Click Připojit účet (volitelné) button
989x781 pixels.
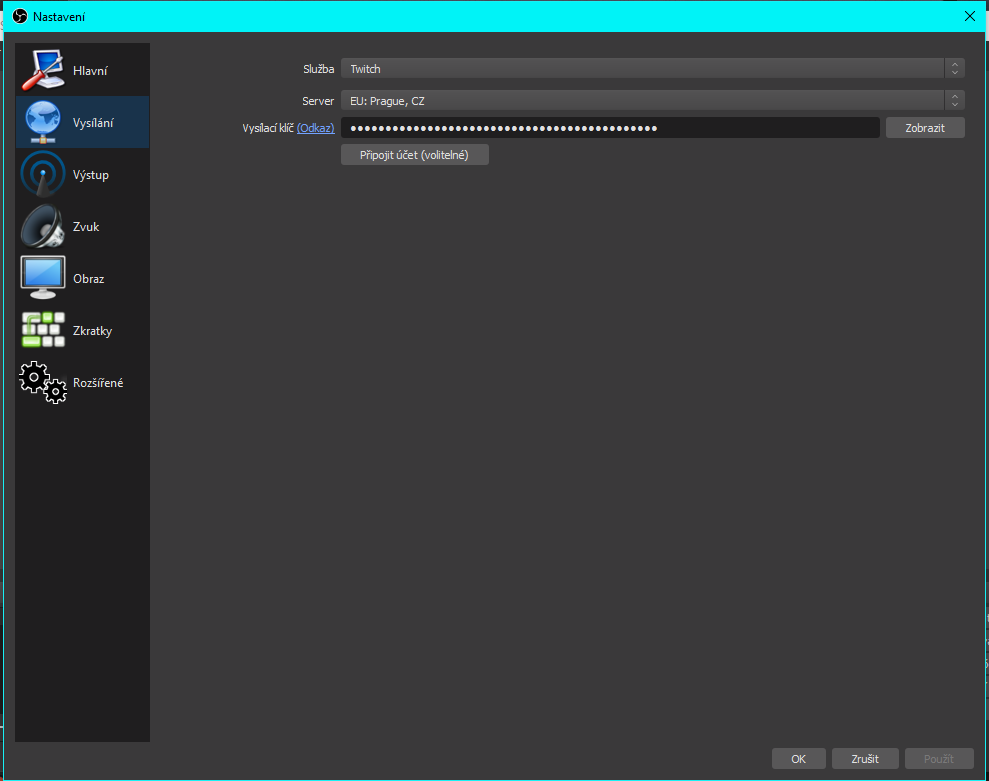click(414, 155)
